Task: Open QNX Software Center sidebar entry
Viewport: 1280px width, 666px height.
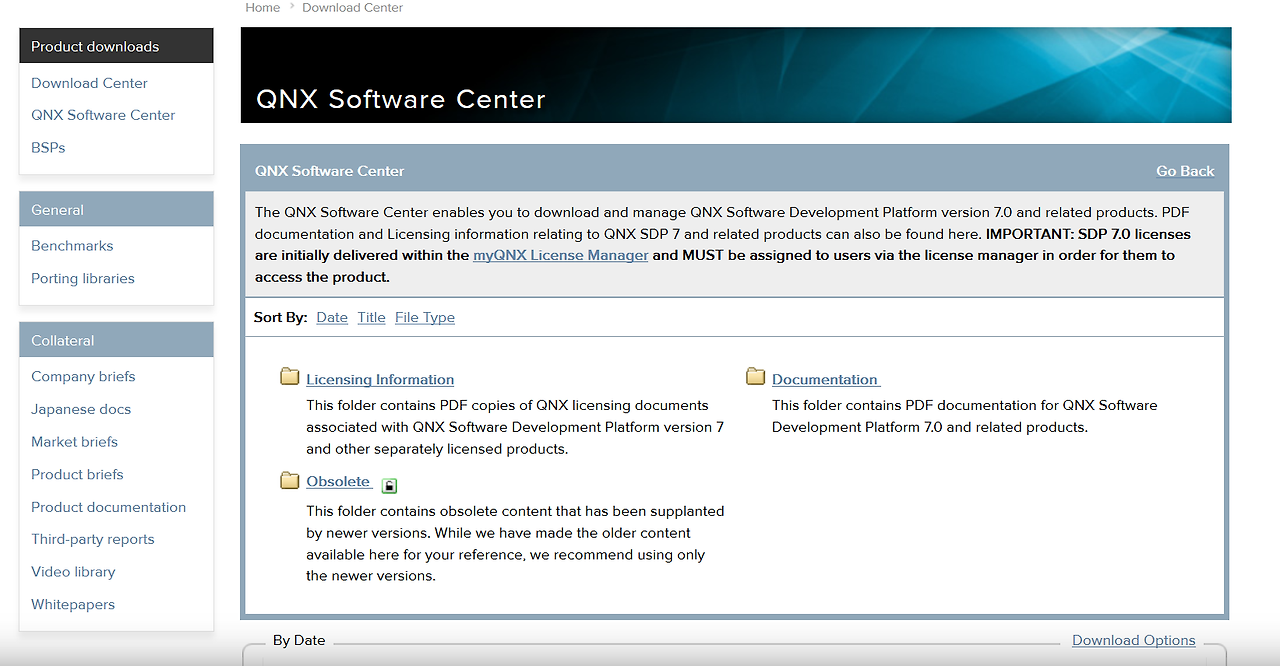Action: (x=103, y=114)
